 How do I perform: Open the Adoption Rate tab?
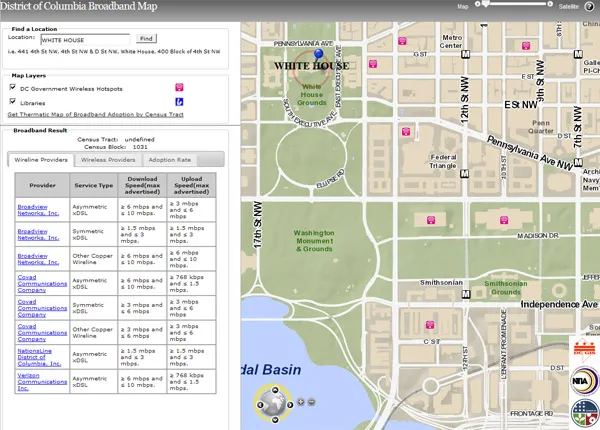[170, 159]
